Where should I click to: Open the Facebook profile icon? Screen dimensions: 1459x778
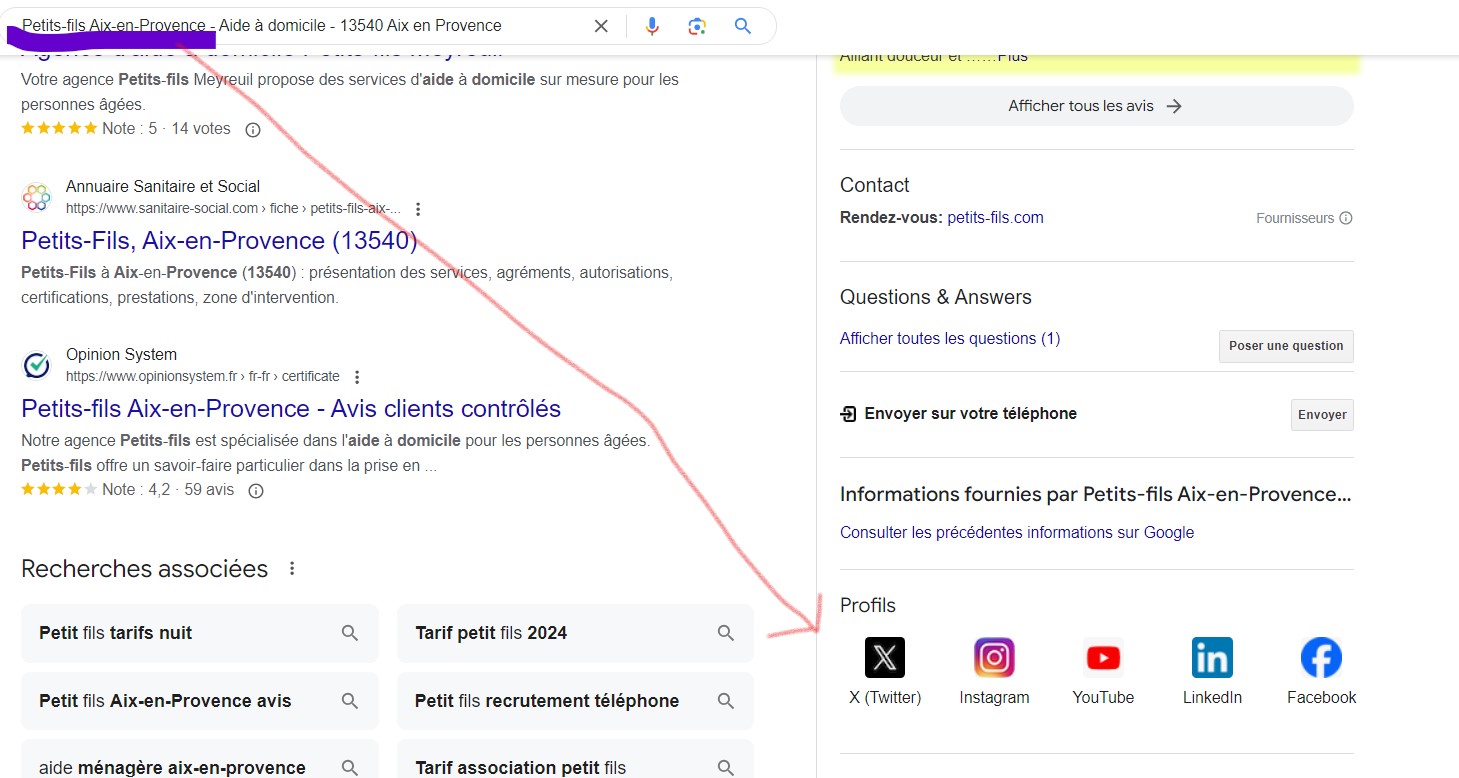pyautogui.click(x=1321, y=658)
